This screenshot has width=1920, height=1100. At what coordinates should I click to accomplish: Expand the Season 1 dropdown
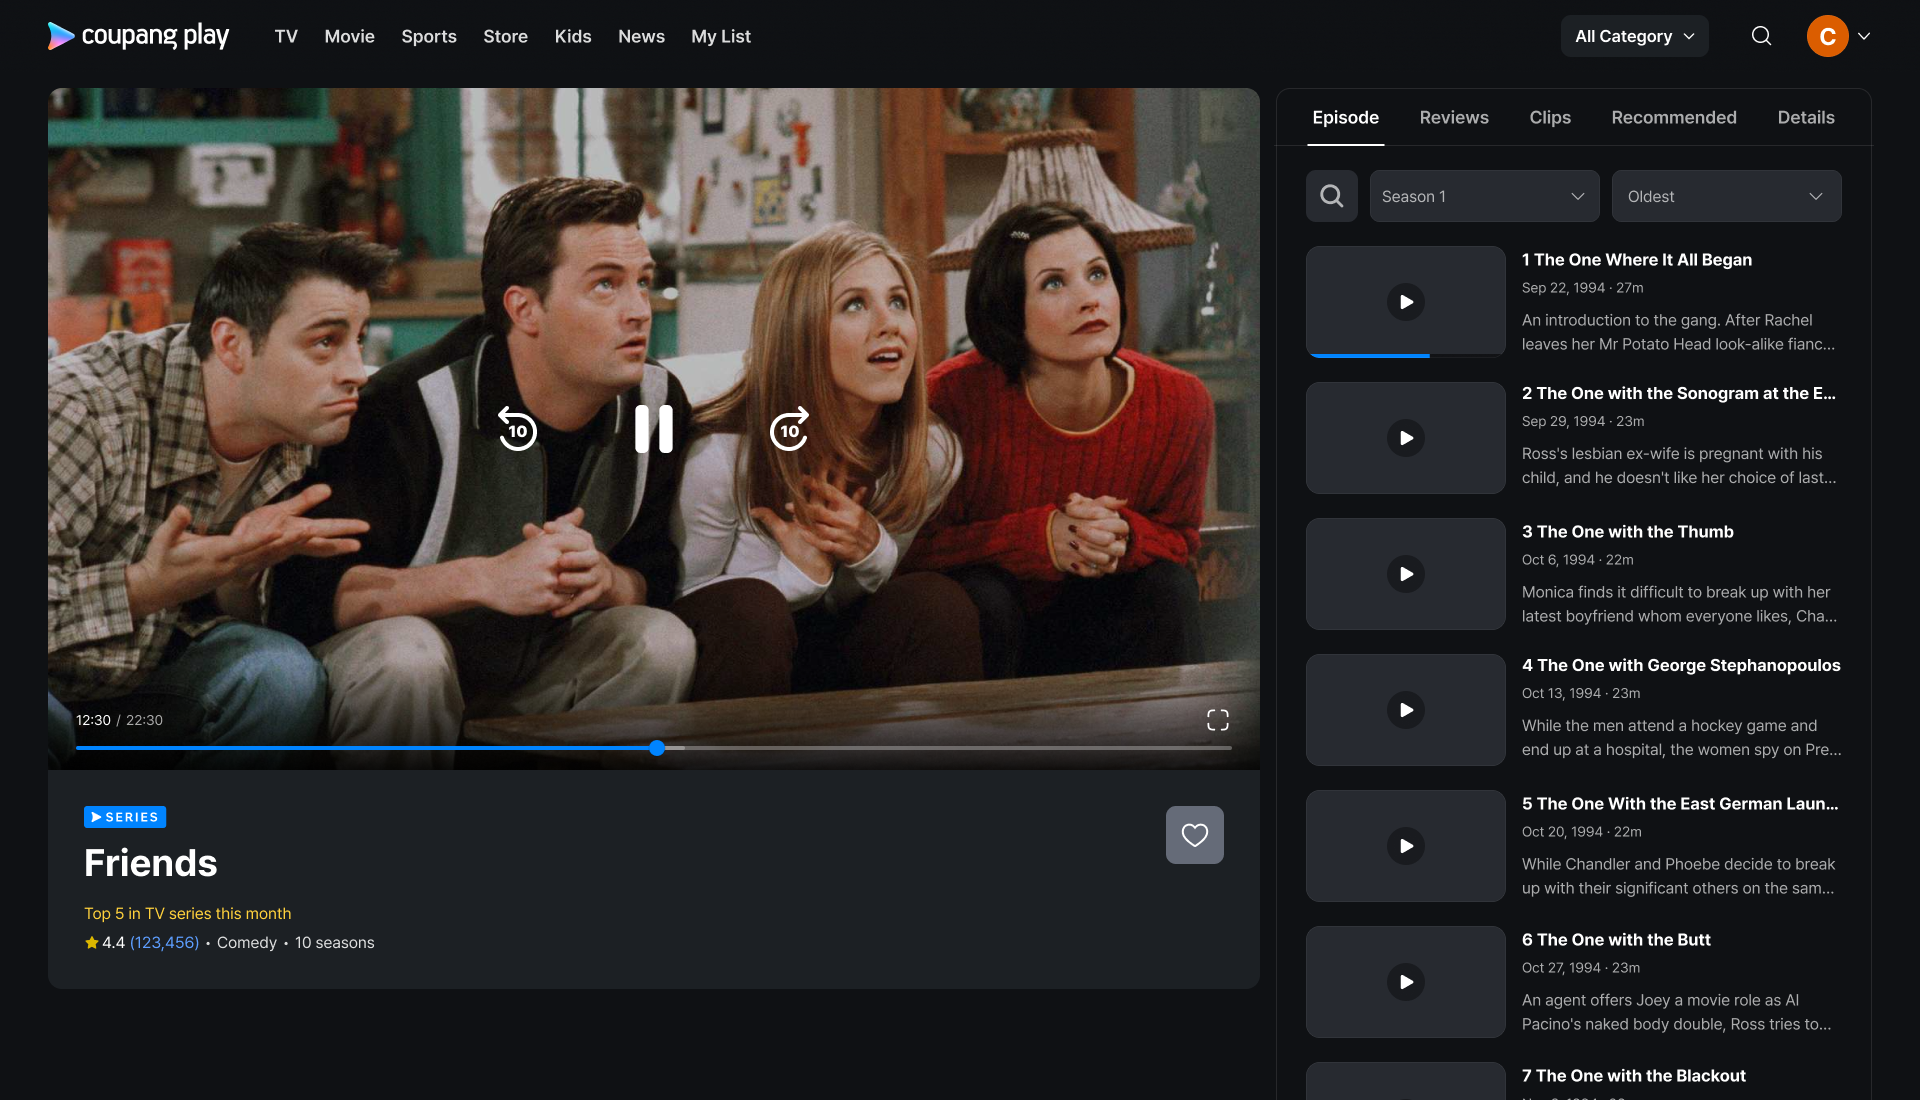pos(1484,196)
